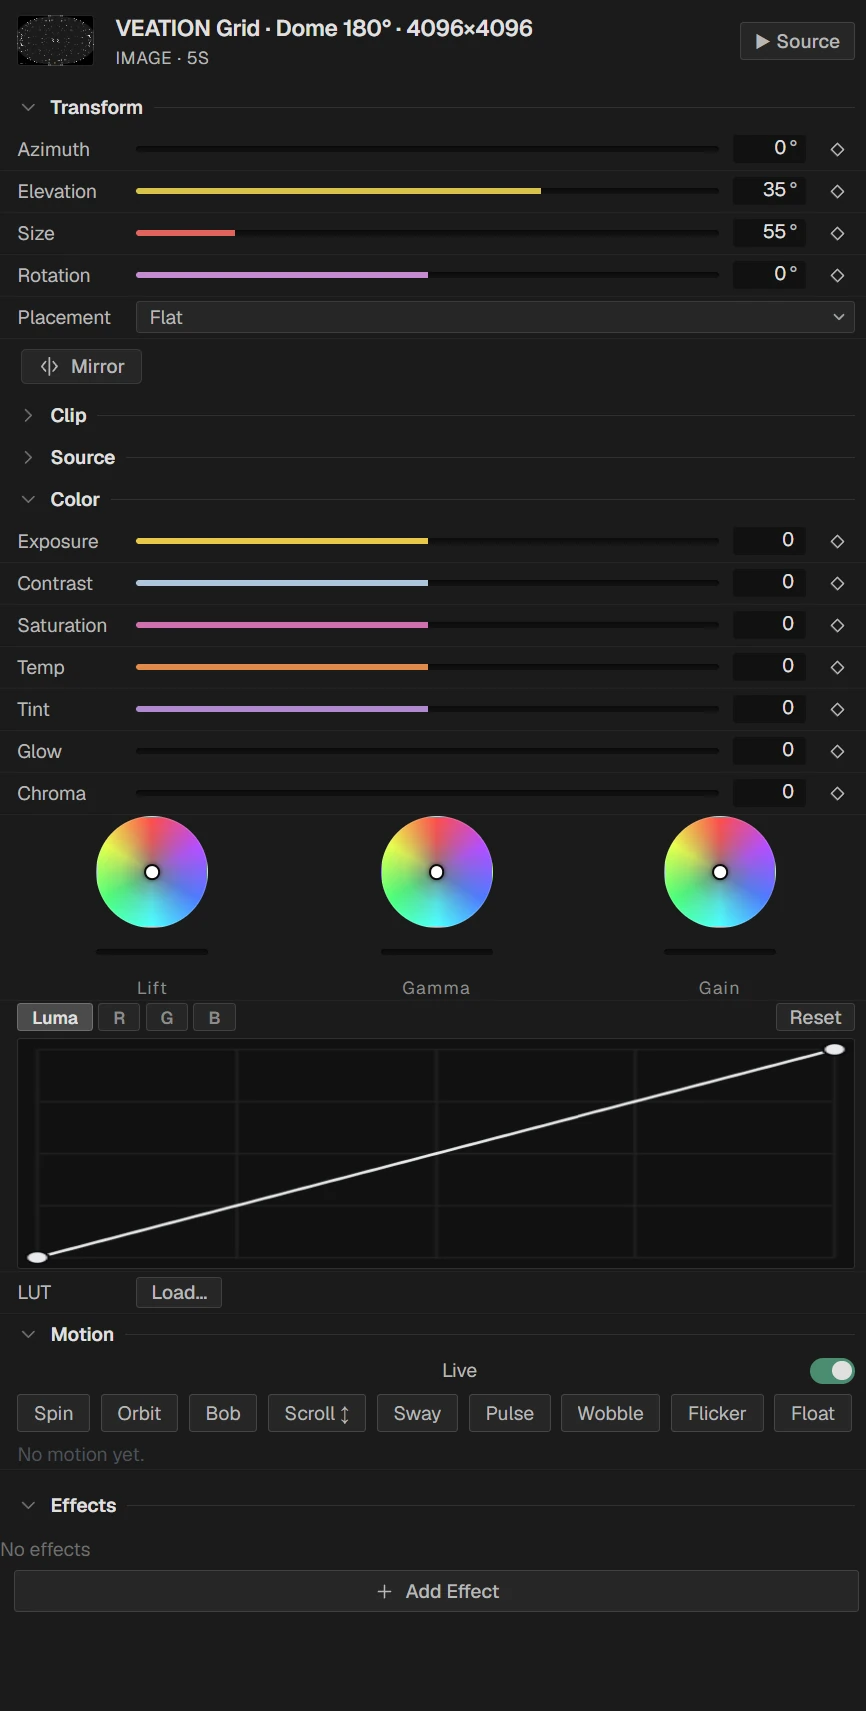Click the Glow keyframe diamond icon

coord(837,751)
